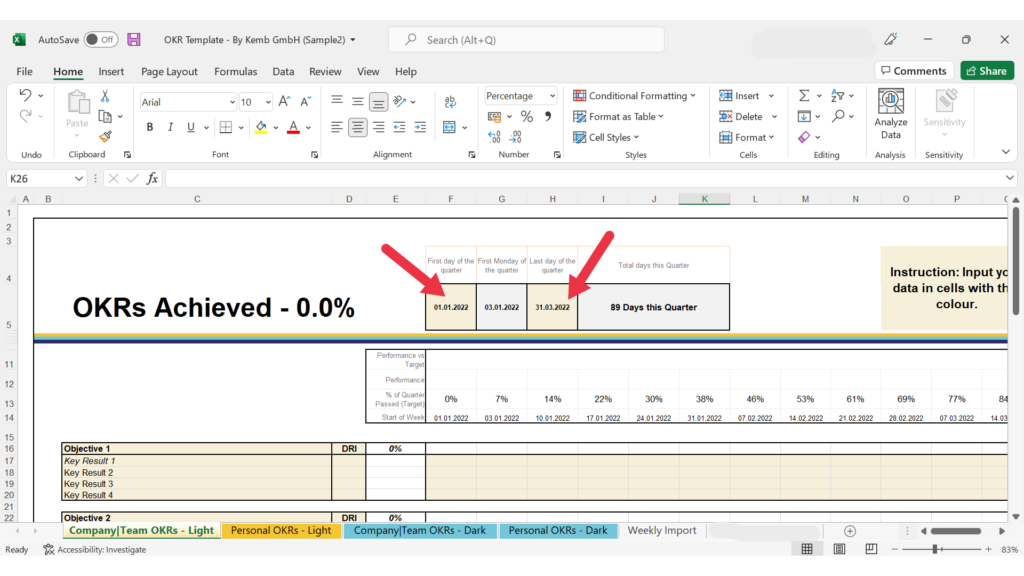Click the Undo arrow icon

25,95
